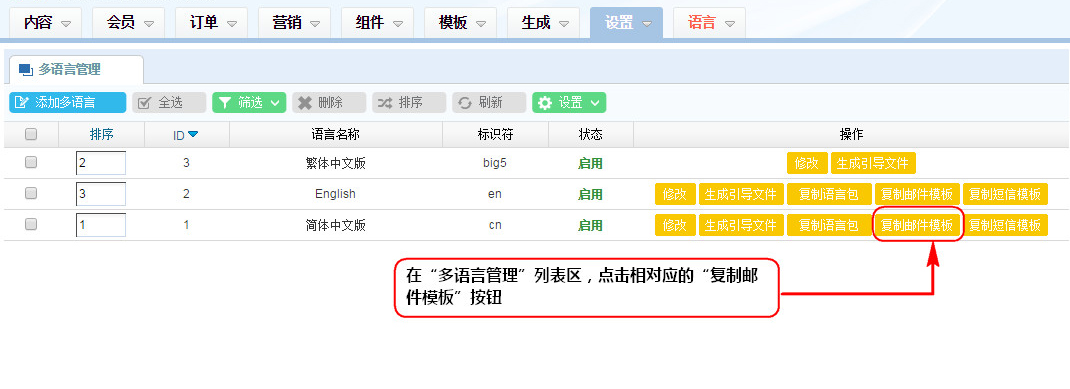Viewport: 1070px width, 389px height.
Task: Click 复制短信模板 for English row
Action: click(x=1005, y=194)
